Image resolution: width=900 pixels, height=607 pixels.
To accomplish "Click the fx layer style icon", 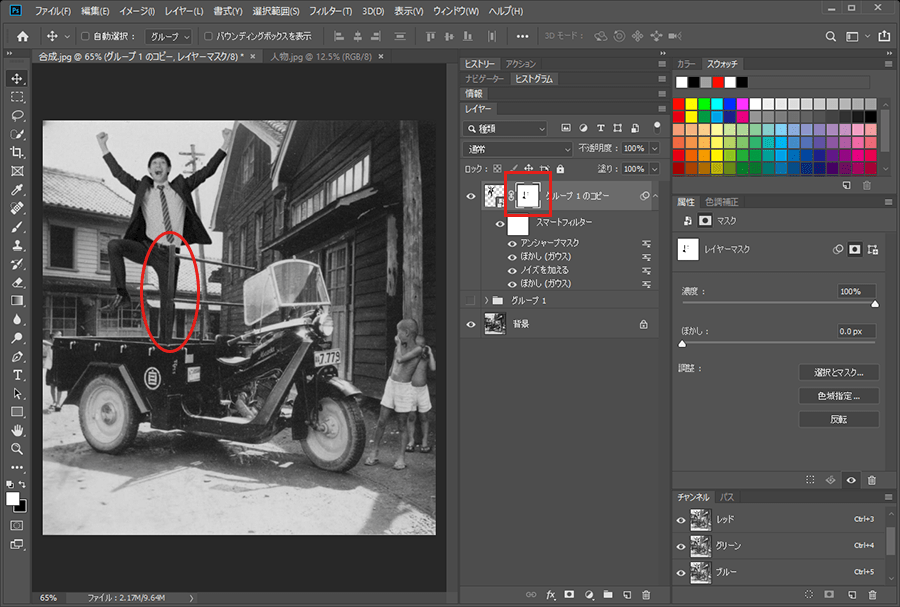I will [x=551, y=595].
